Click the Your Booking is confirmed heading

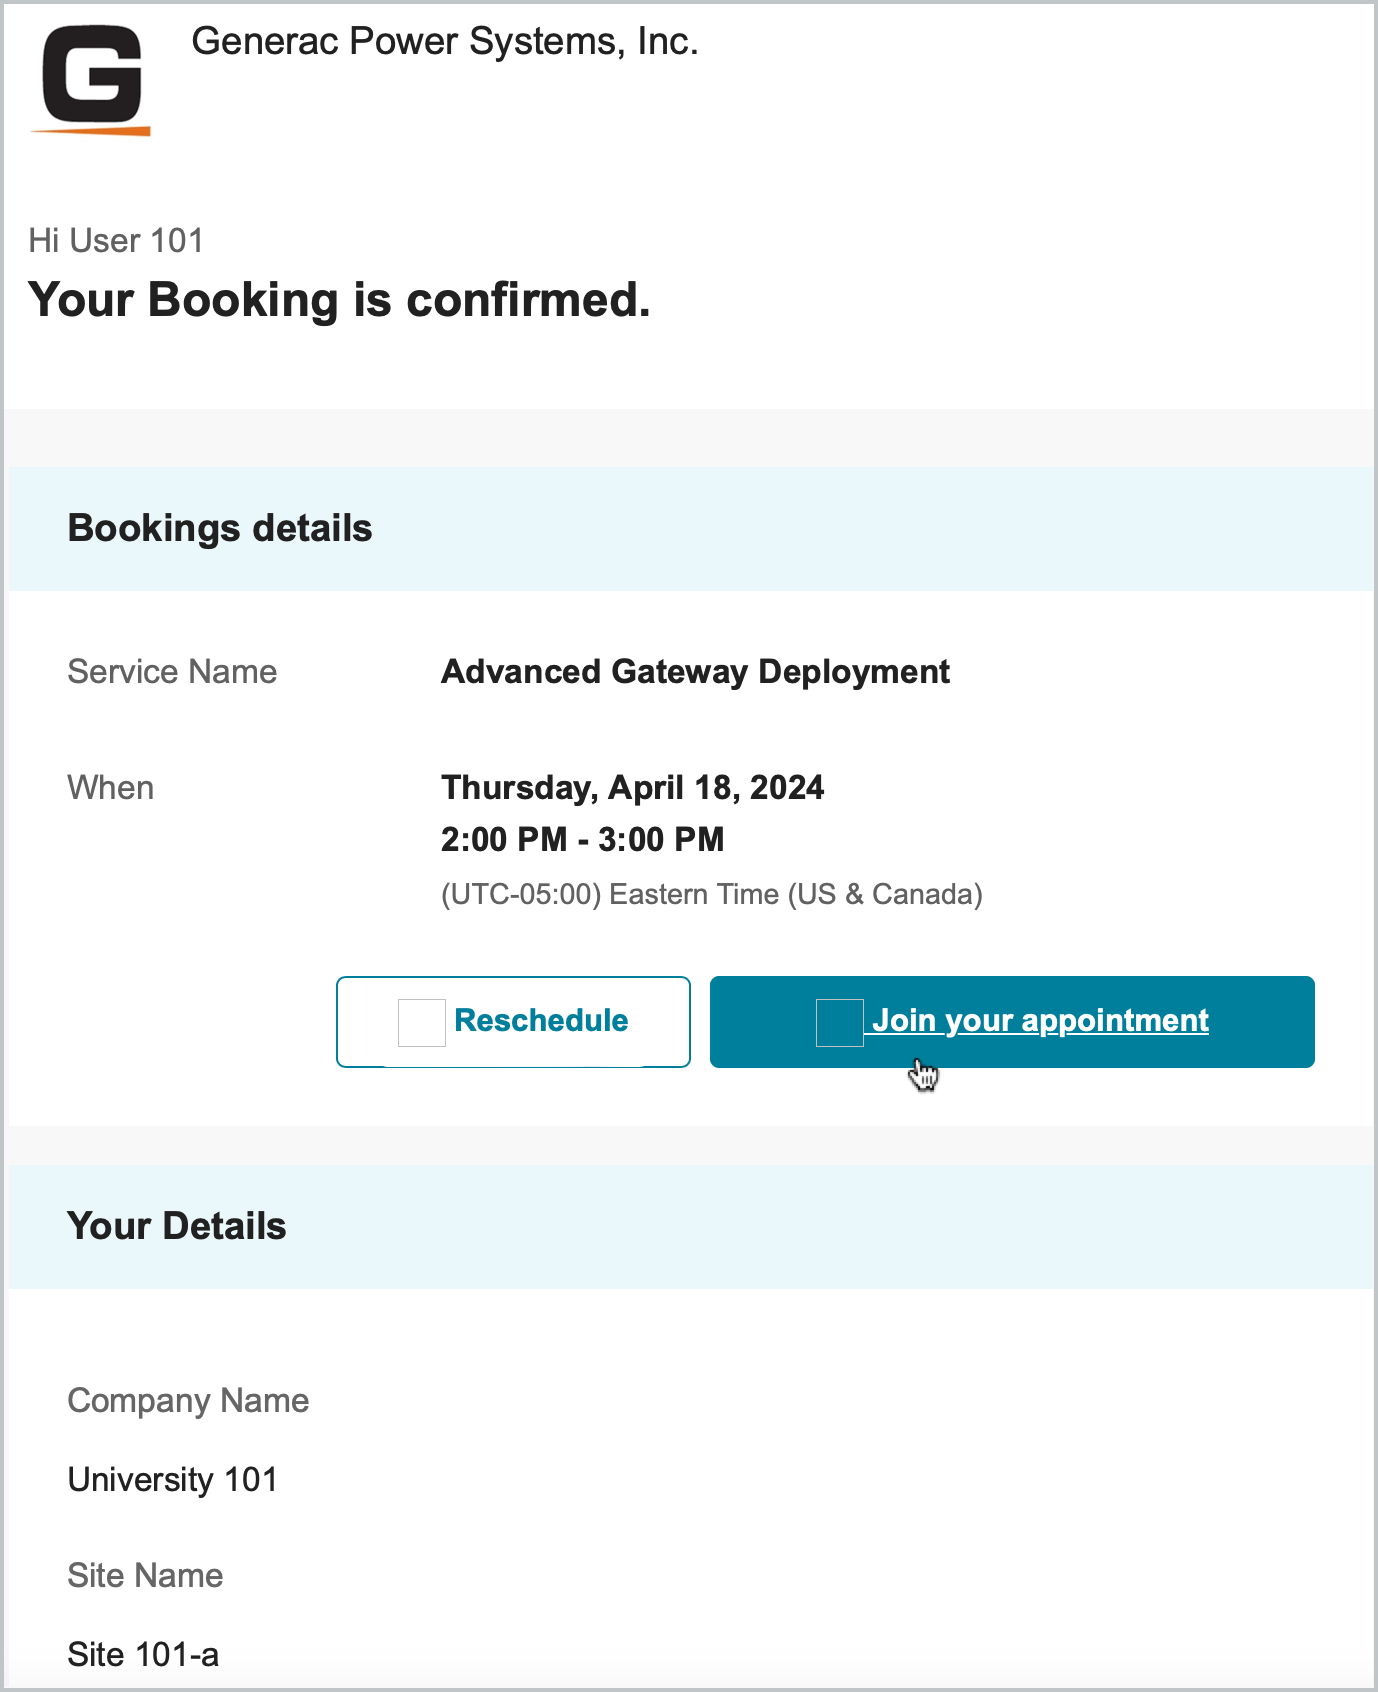point(340,299)
